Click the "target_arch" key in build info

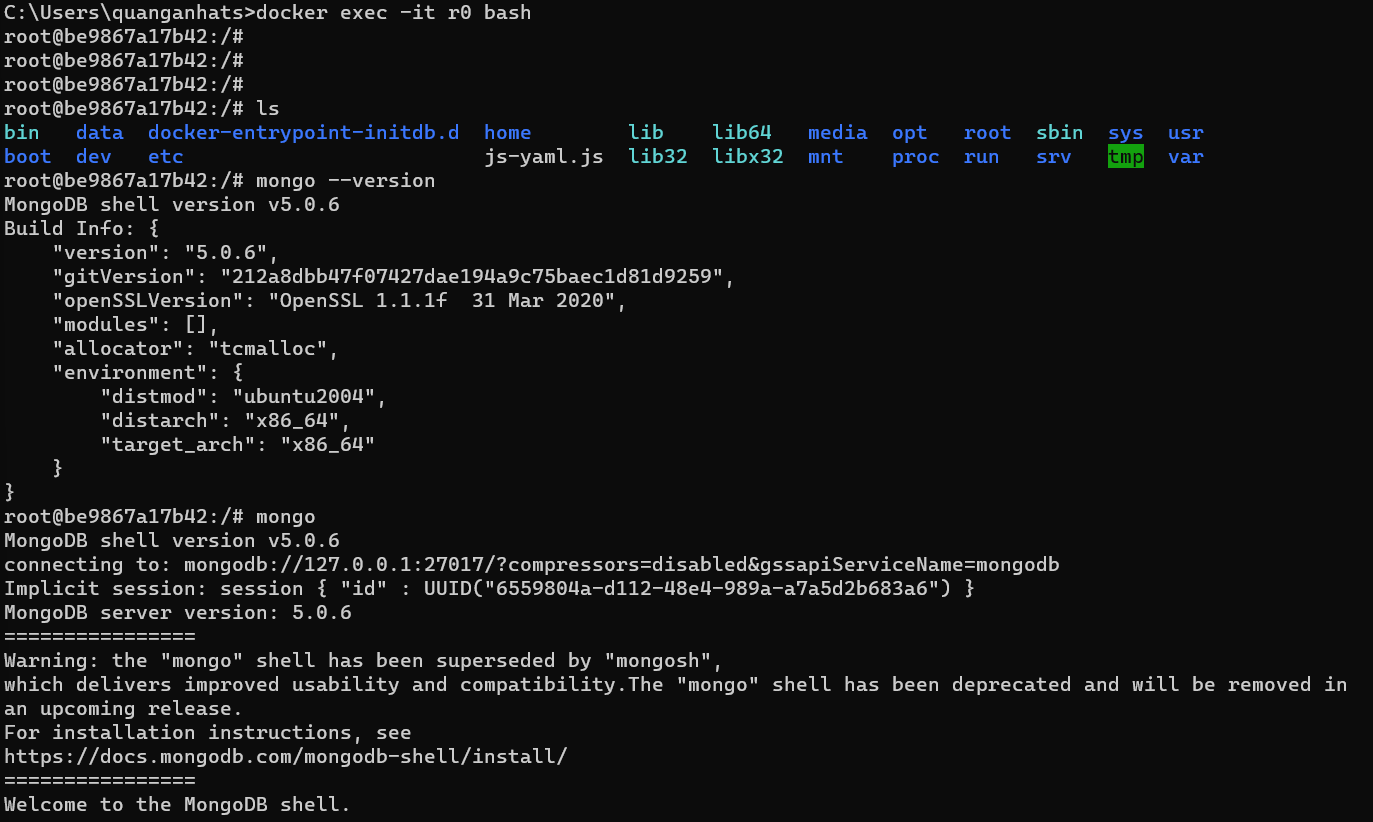(177, 445)
